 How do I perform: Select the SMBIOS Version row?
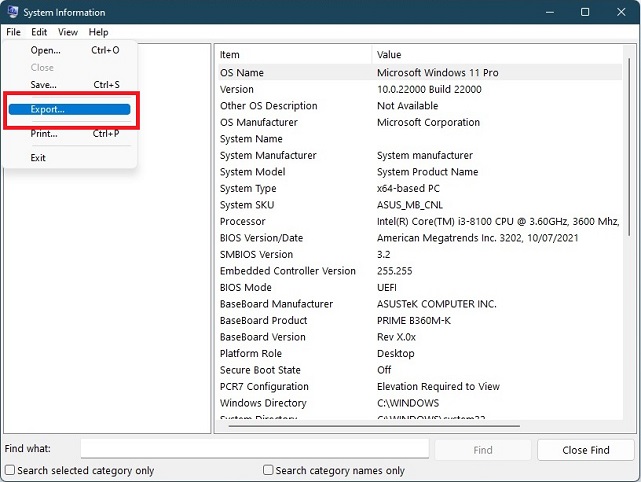pos(420,254)
